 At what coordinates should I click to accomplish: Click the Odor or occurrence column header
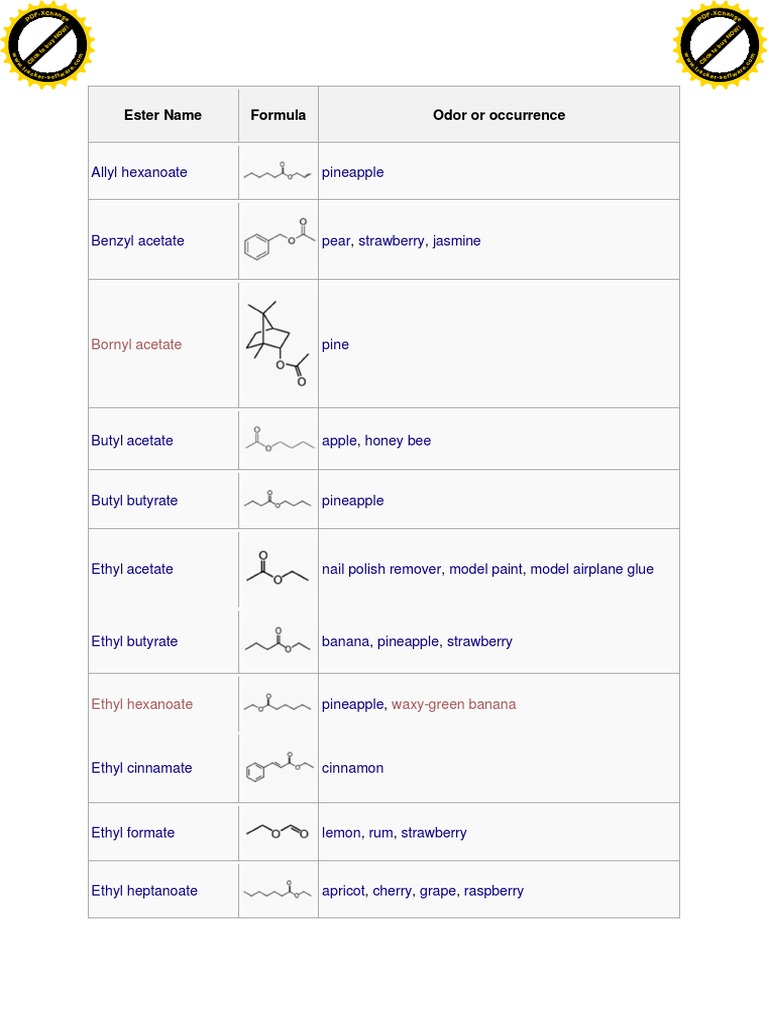click(499, 115)
